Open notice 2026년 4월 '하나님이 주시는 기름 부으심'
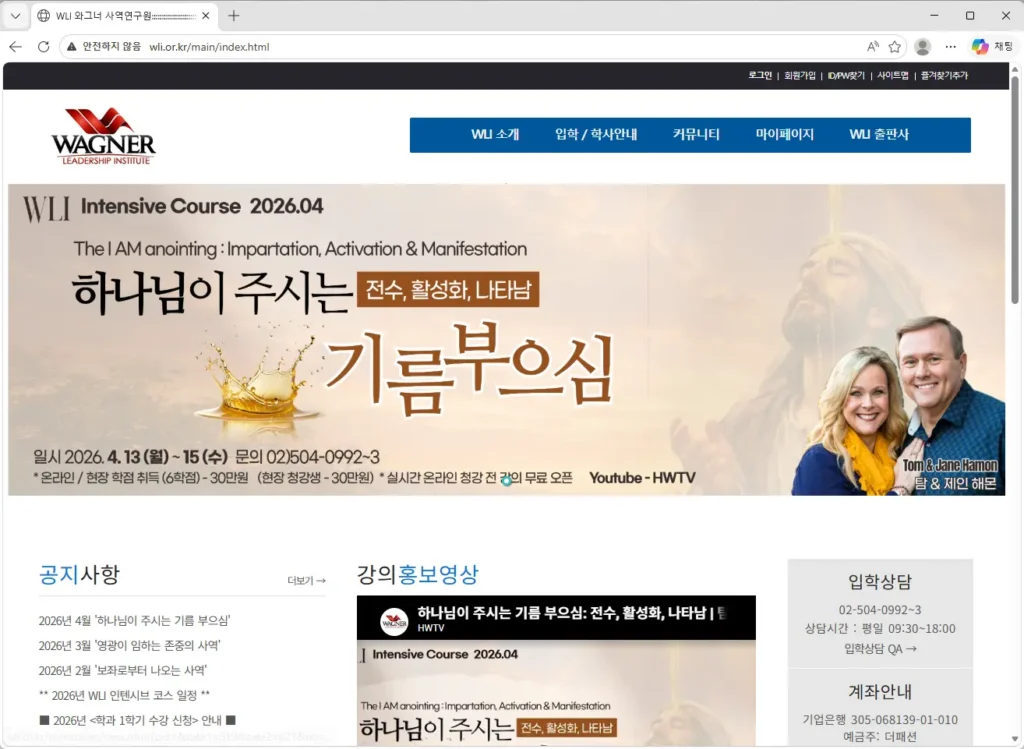The width and height of the screenshot is (1024, 749). pyautogui.click(x=135, y=620)
